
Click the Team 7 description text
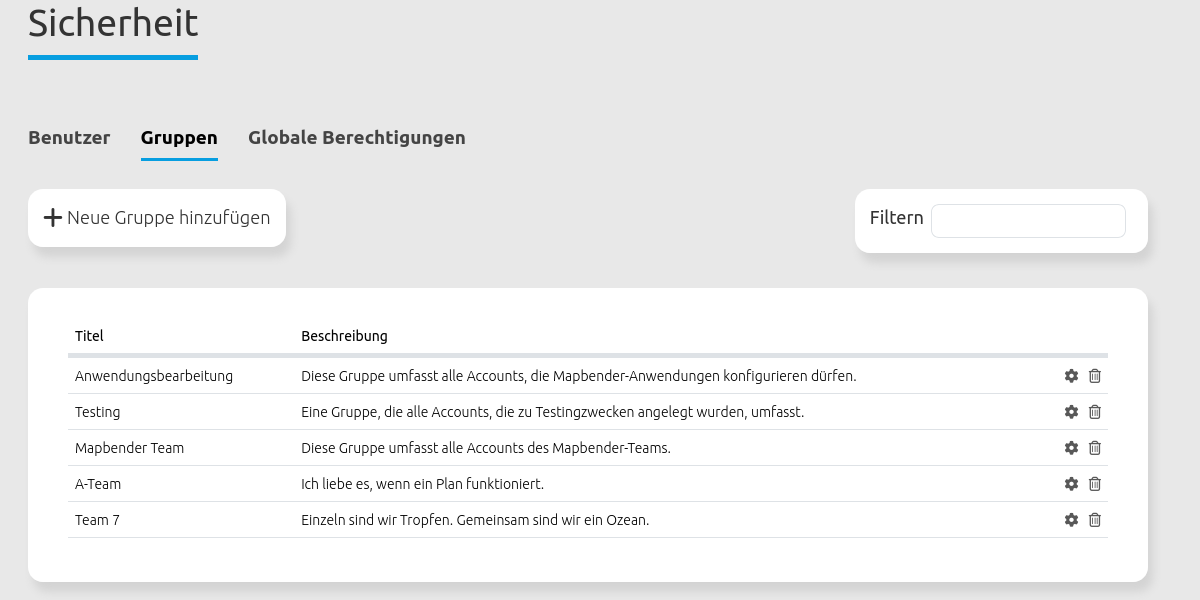[475, 520]
